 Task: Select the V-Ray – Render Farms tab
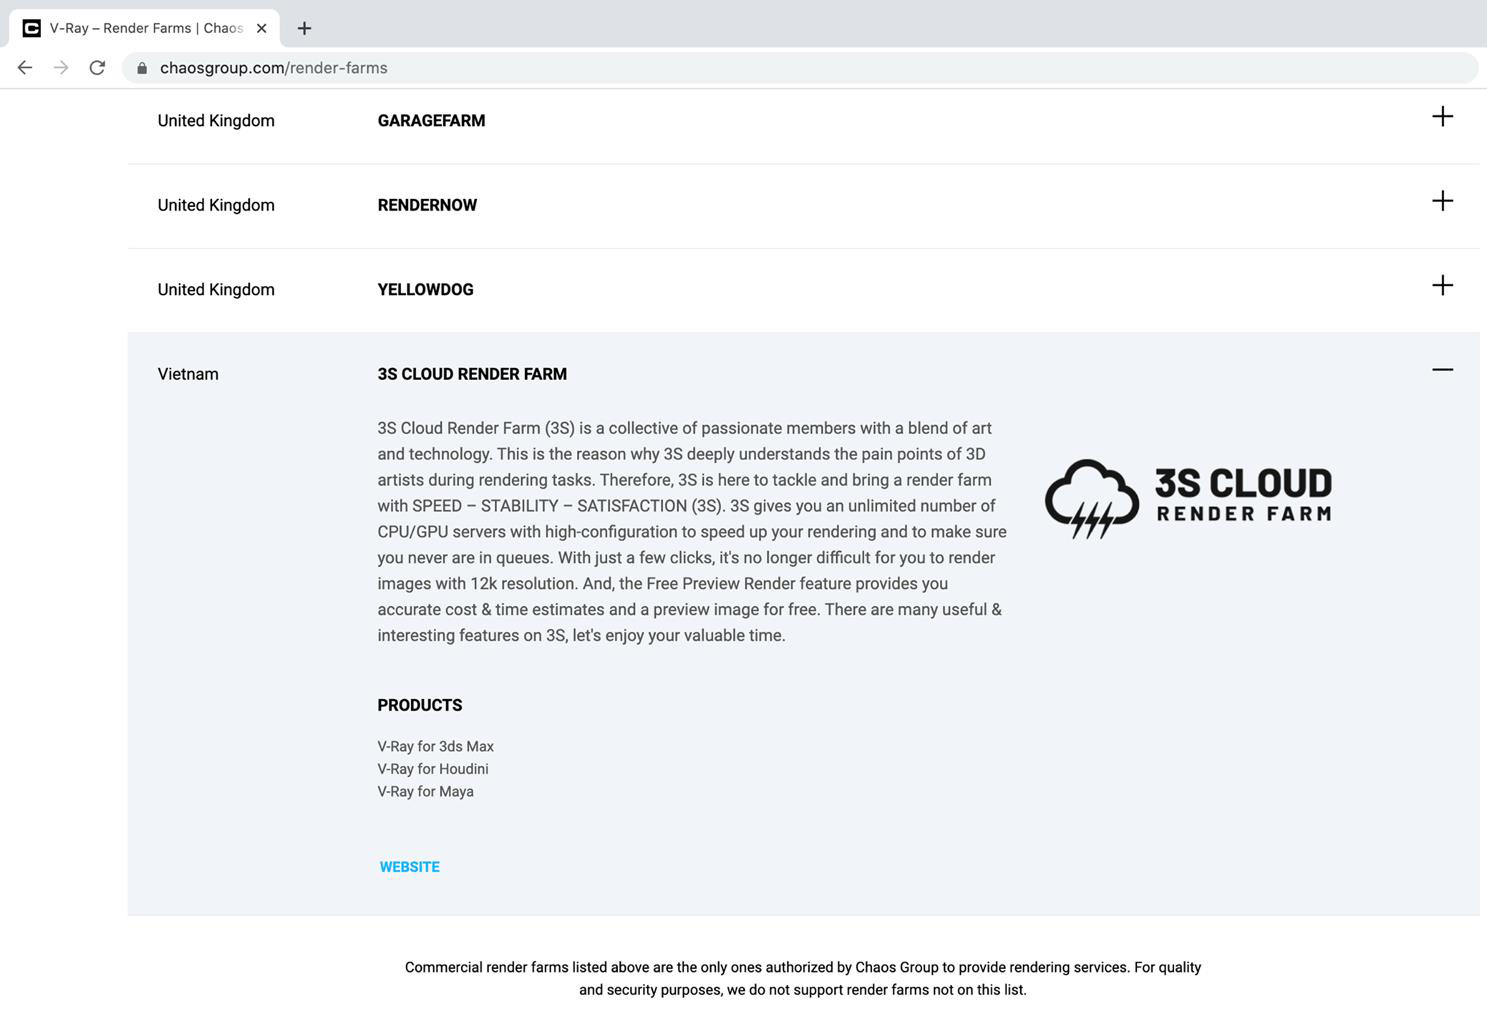pos(145,28)
